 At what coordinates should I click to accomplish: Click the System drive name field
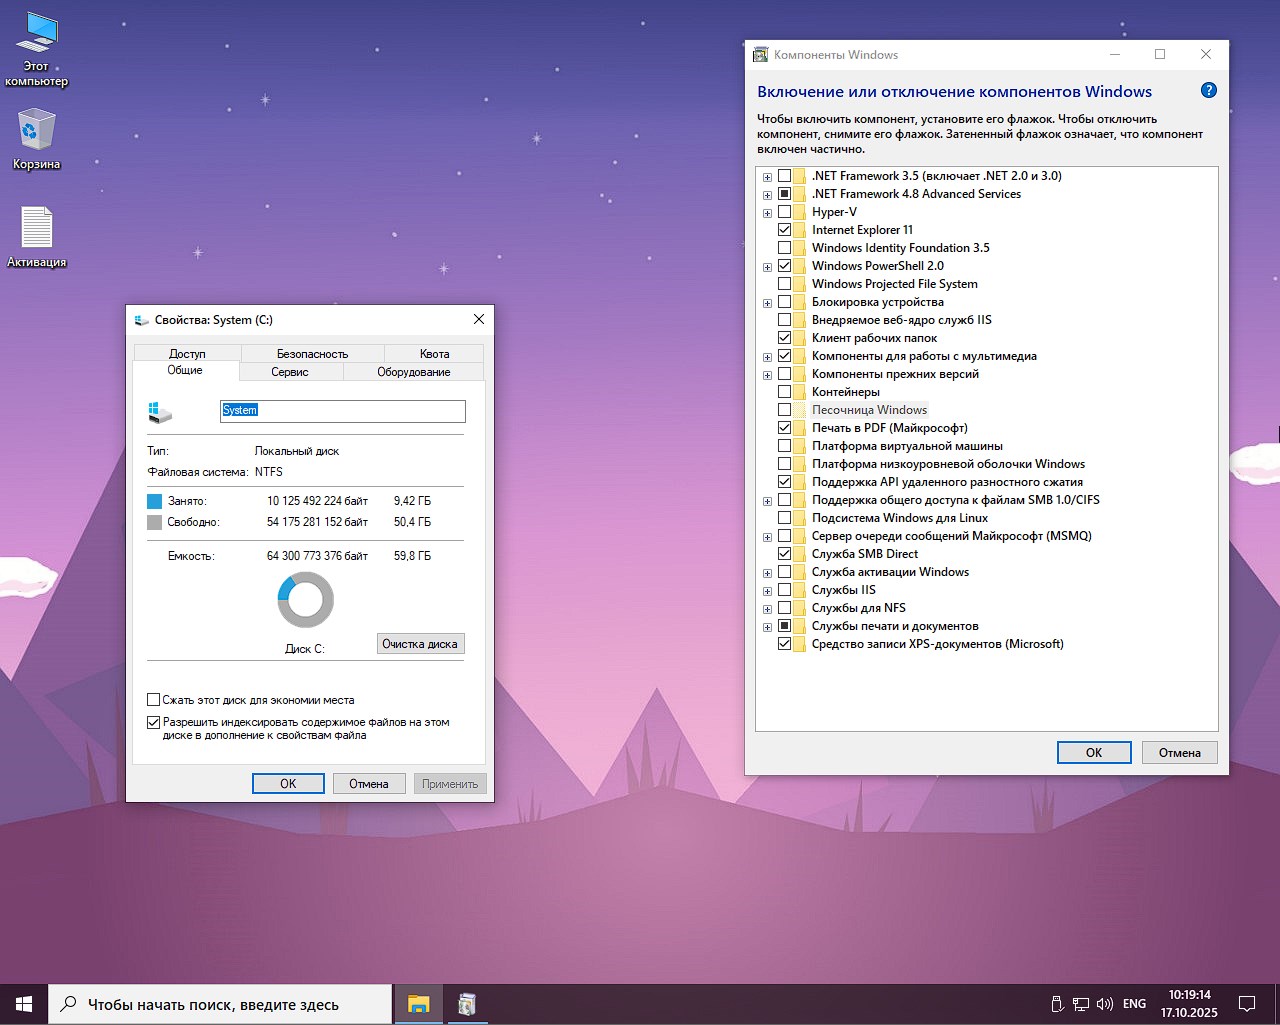click(342, 411)
